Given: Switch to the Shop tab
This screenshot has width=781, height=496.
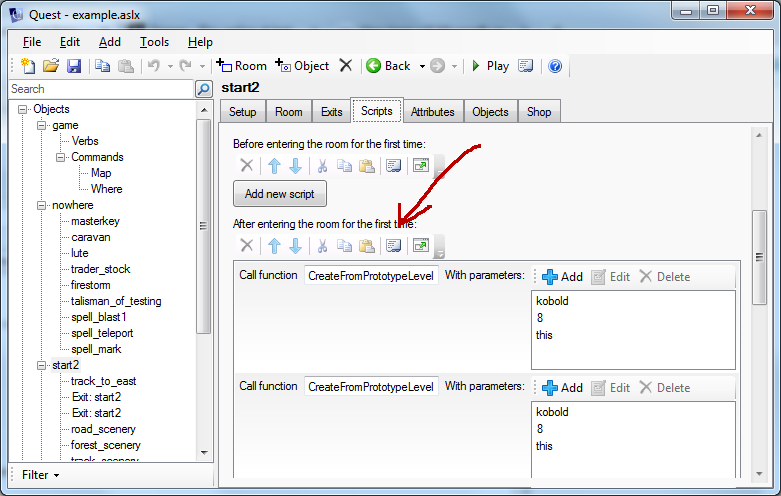Looking at the screenshot, I should pos(539,112).
